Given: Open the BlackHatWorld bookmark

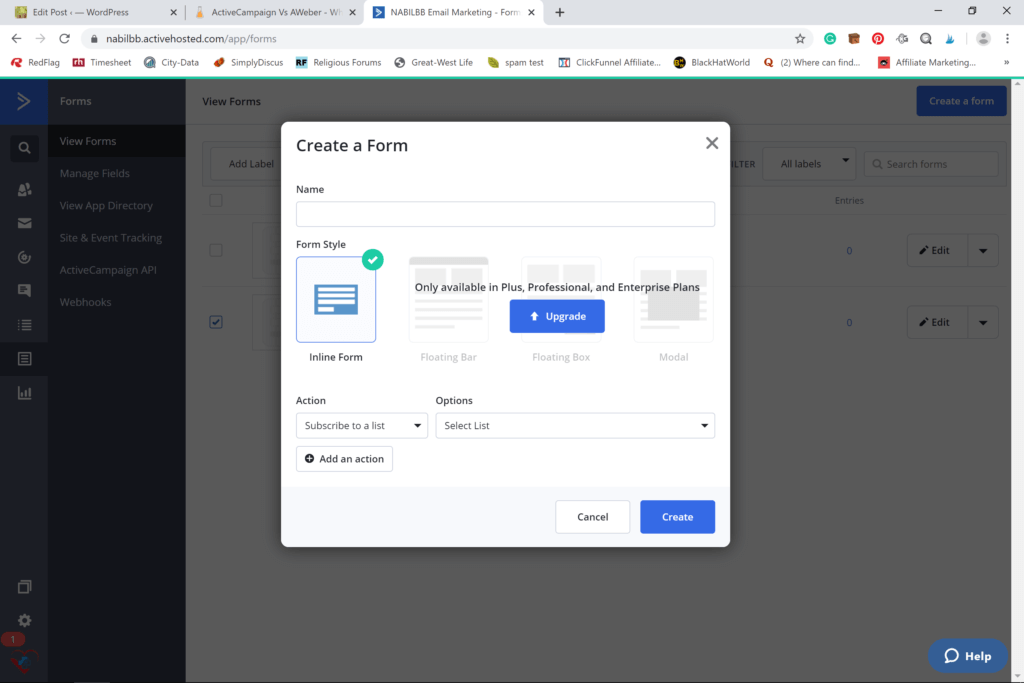Looking at the screenshot, I should click(x=712, y=63).
